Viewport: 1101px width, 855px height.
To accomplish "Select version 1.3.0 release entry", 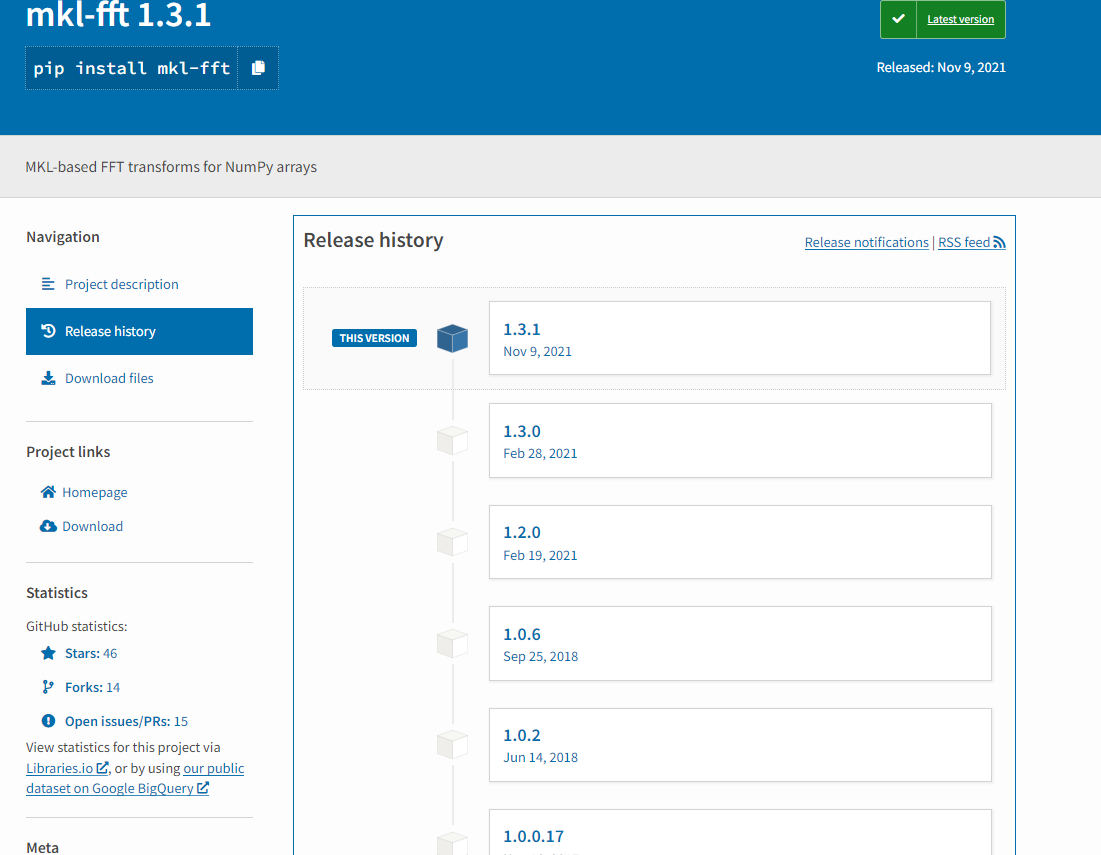I will tap(739, 440).
